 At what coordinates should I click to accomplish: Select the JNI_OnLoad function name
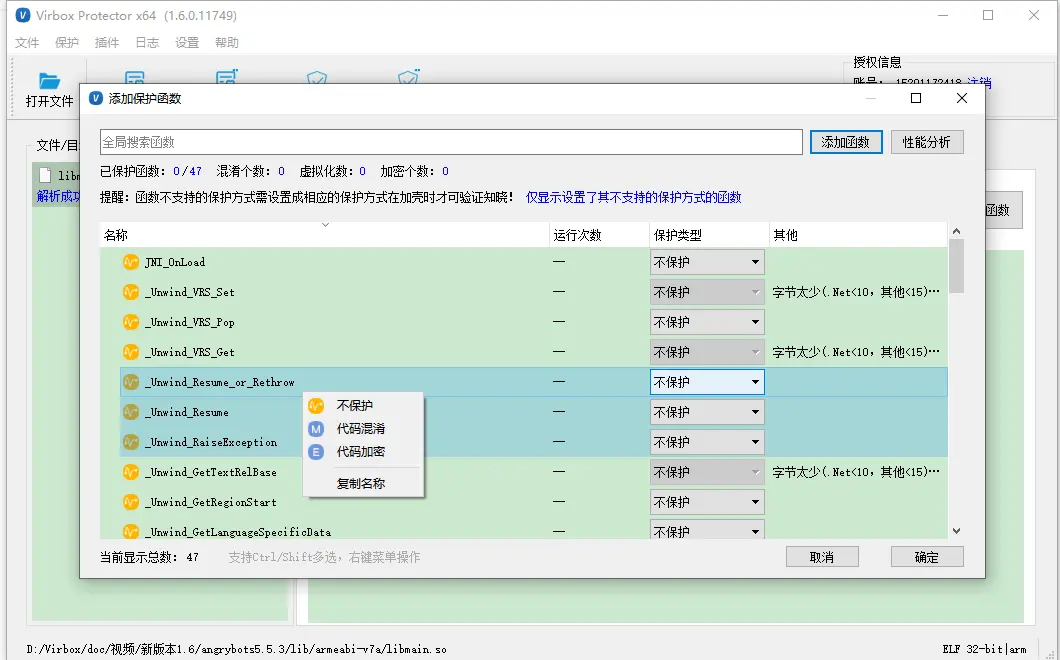tap(175, 262)
